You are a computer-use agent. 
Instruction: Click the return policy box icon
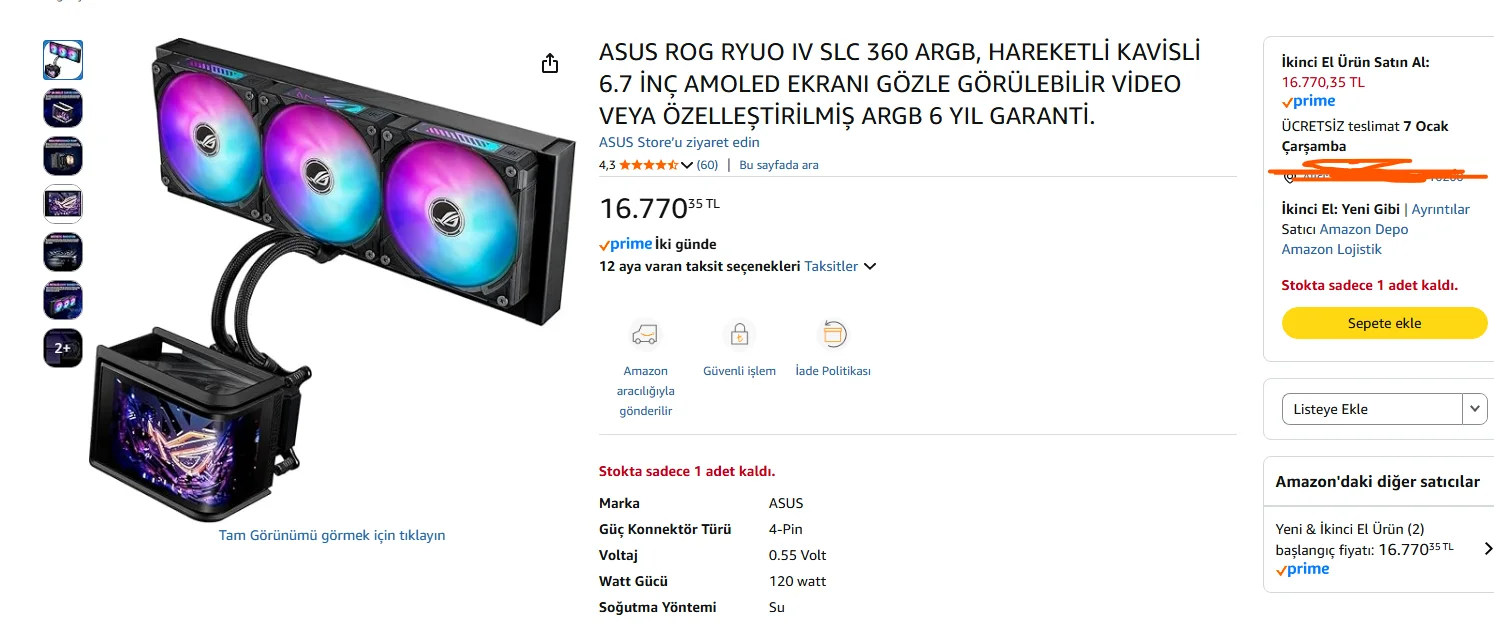click(x=832, y=334)
